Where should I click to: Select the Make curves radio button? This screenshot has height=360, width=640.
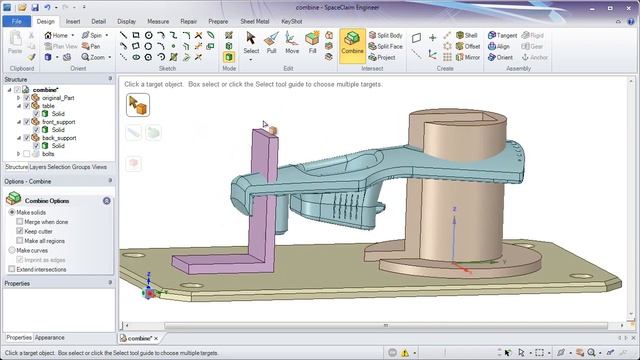(x=12, y=250)
